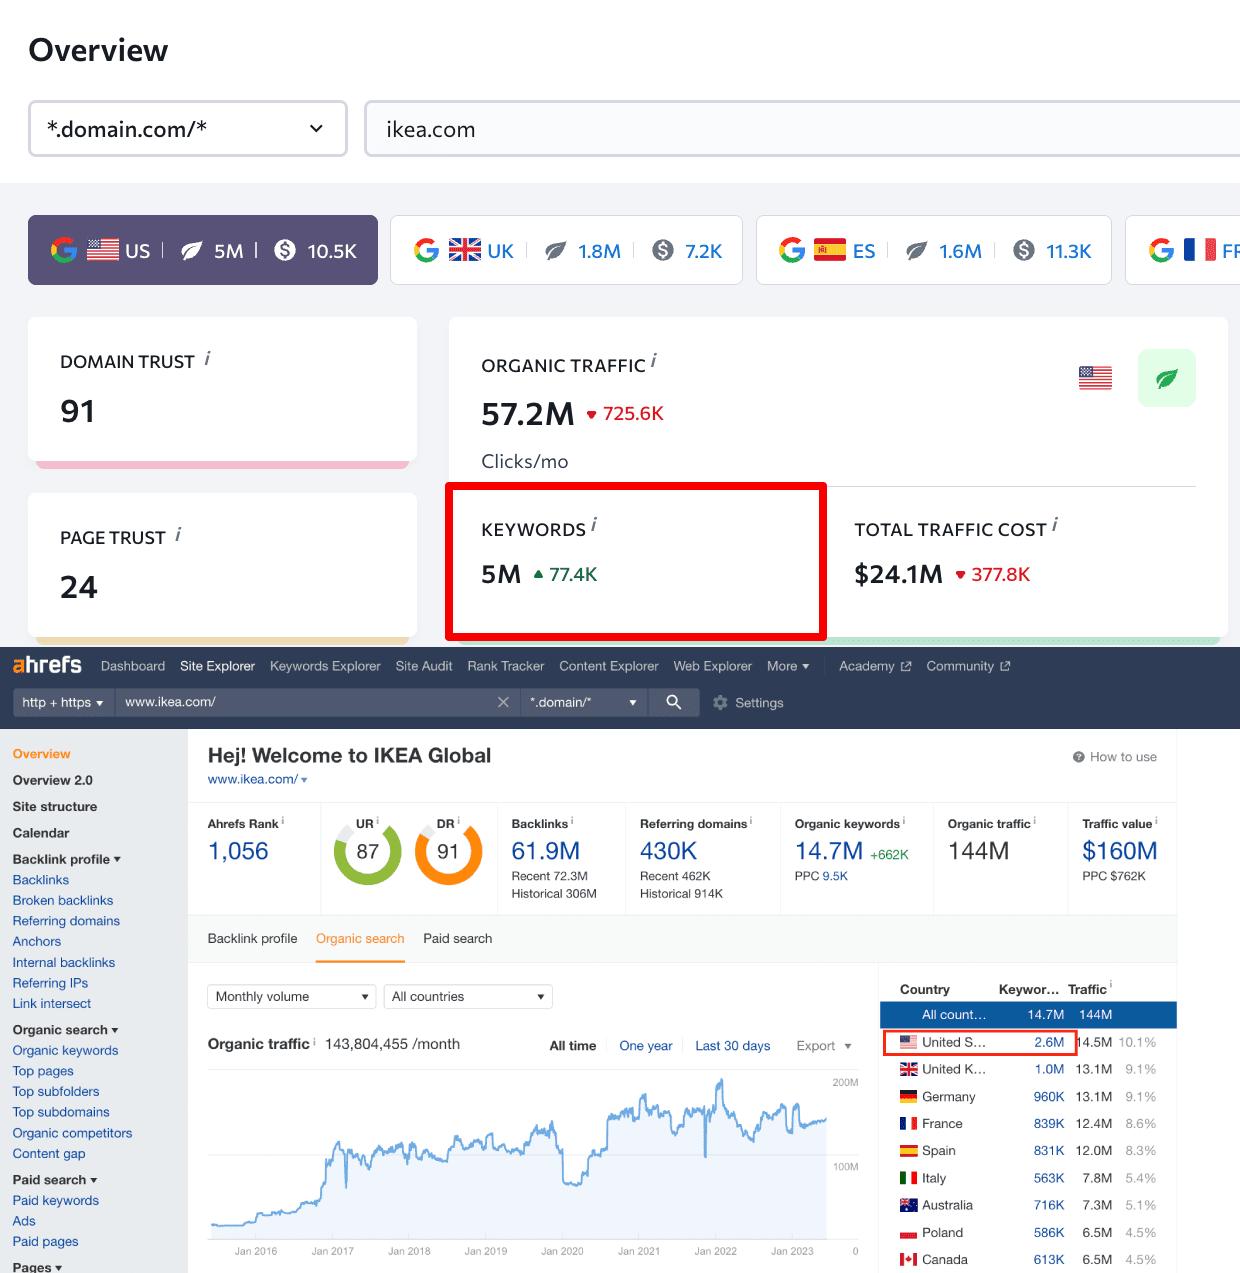Viewport: 1240px width, 1273px height.
Task: Open Organic keywords in sidebar
Action: click(x=65, y=1050)
